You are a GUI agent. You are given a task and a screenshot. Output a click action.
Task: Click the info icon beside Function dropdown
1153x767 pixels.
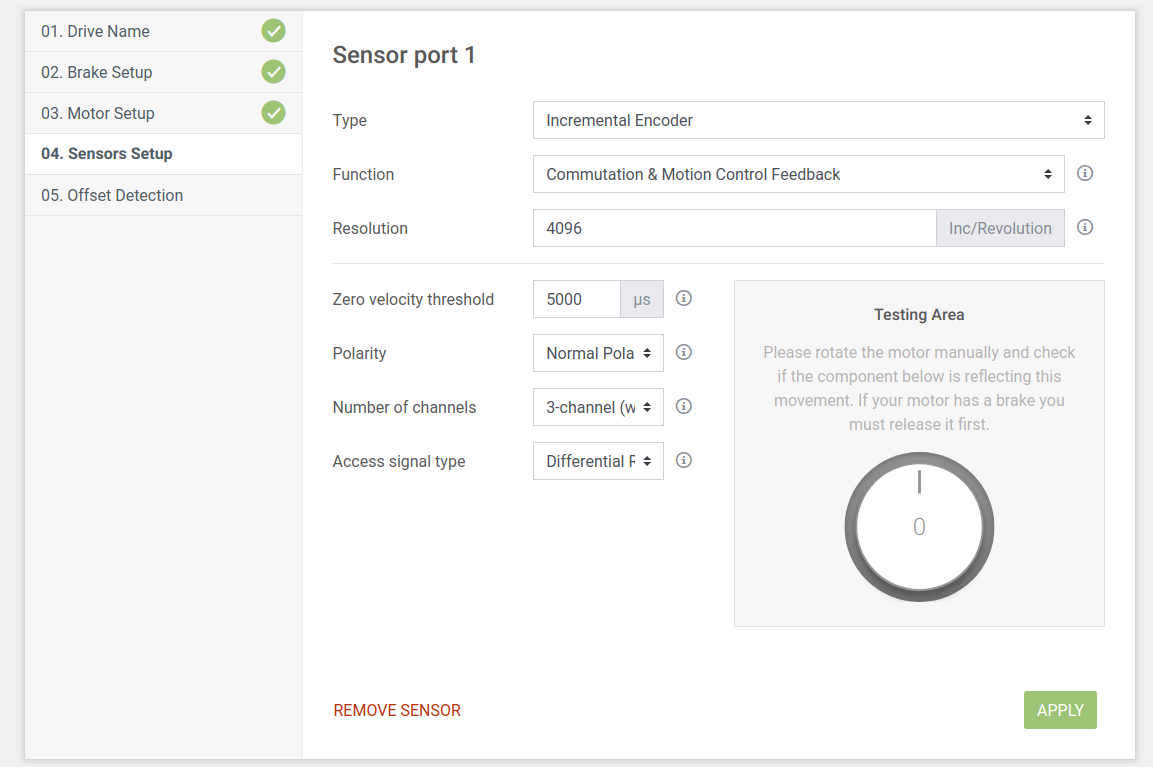1085,174
